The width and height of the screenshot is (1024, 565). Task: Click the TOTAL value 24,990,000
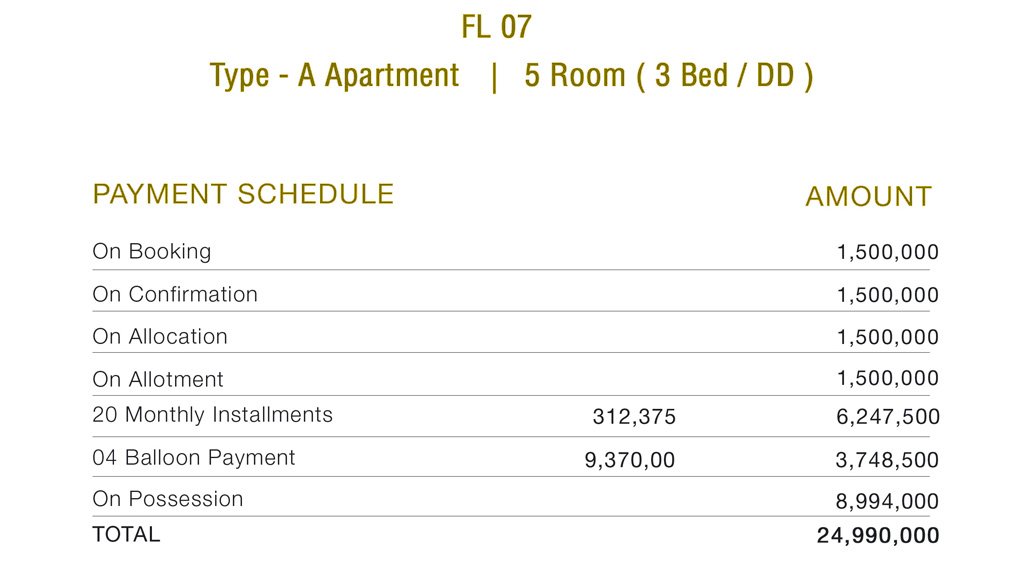[878, 536]
